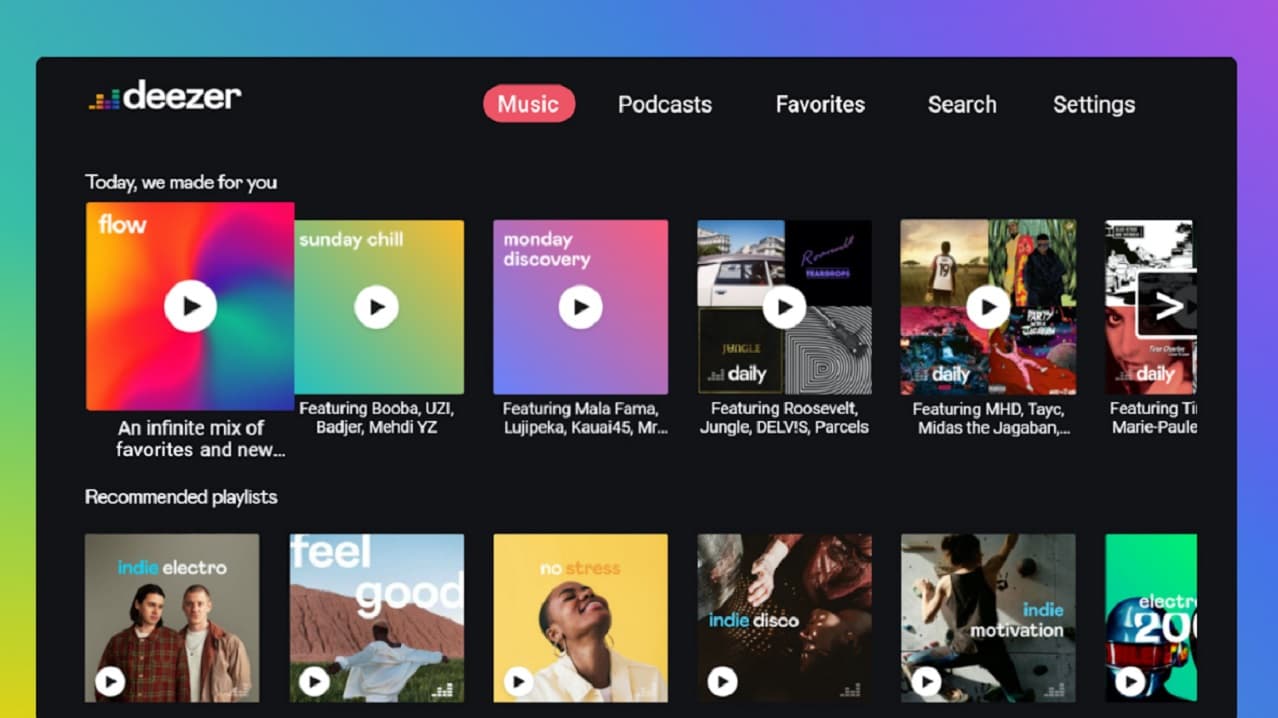The image size is (1278, 718).
Task: Open the Settings tab
Action: click(x=1094, y=104)
